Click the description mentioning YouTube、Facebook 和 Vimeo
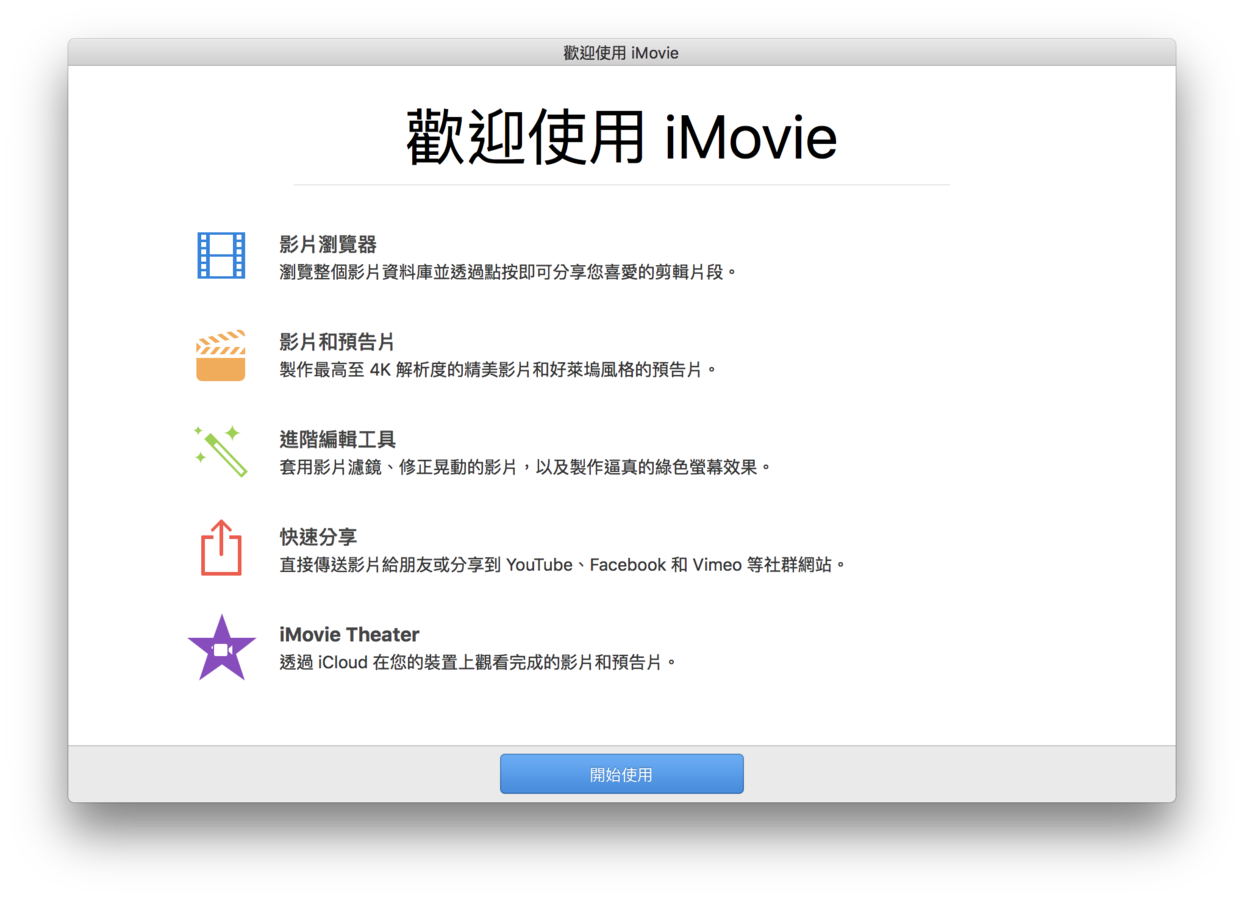Screen dimensions: 1244x900 pos(563,565)
